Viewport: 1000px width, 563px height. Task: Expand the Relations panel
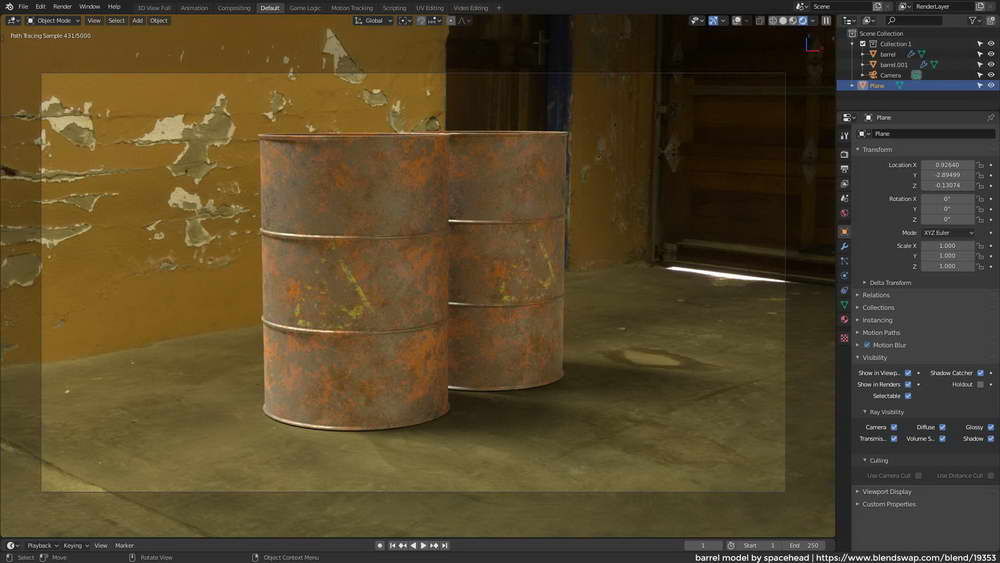coord(876,295)
